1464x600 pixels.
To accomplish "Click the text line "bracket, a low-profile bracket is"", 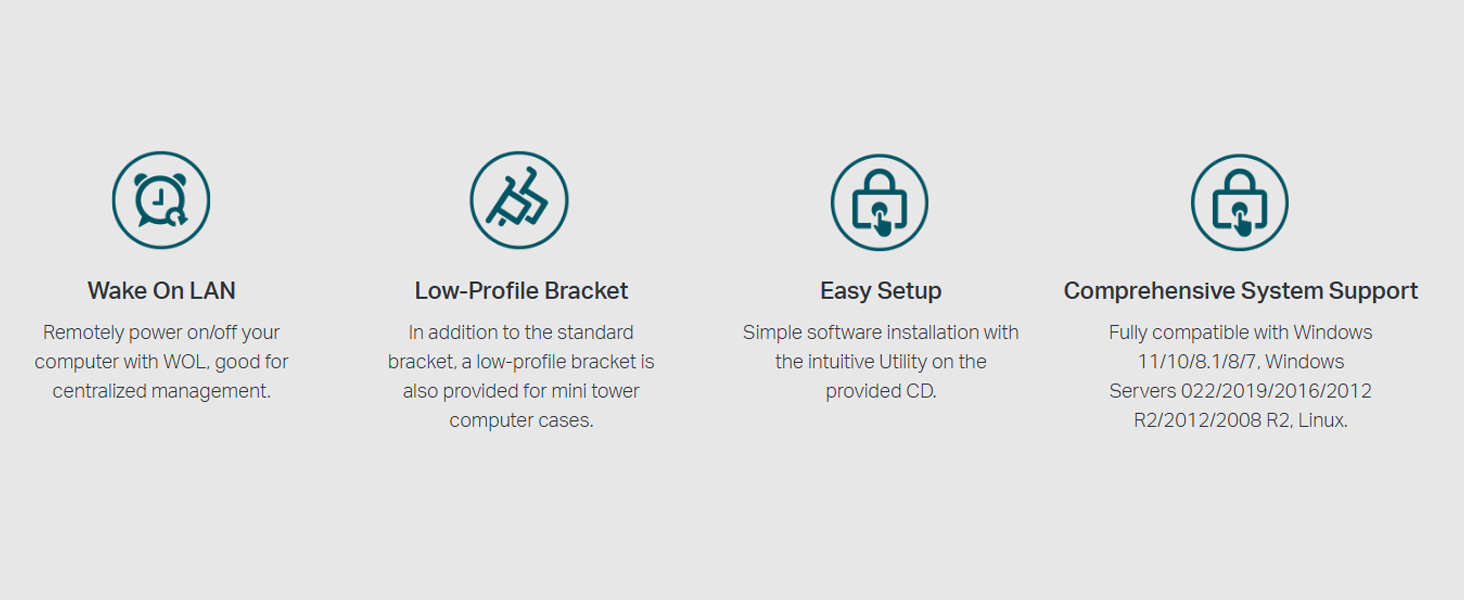I will [x=521, y=362].
